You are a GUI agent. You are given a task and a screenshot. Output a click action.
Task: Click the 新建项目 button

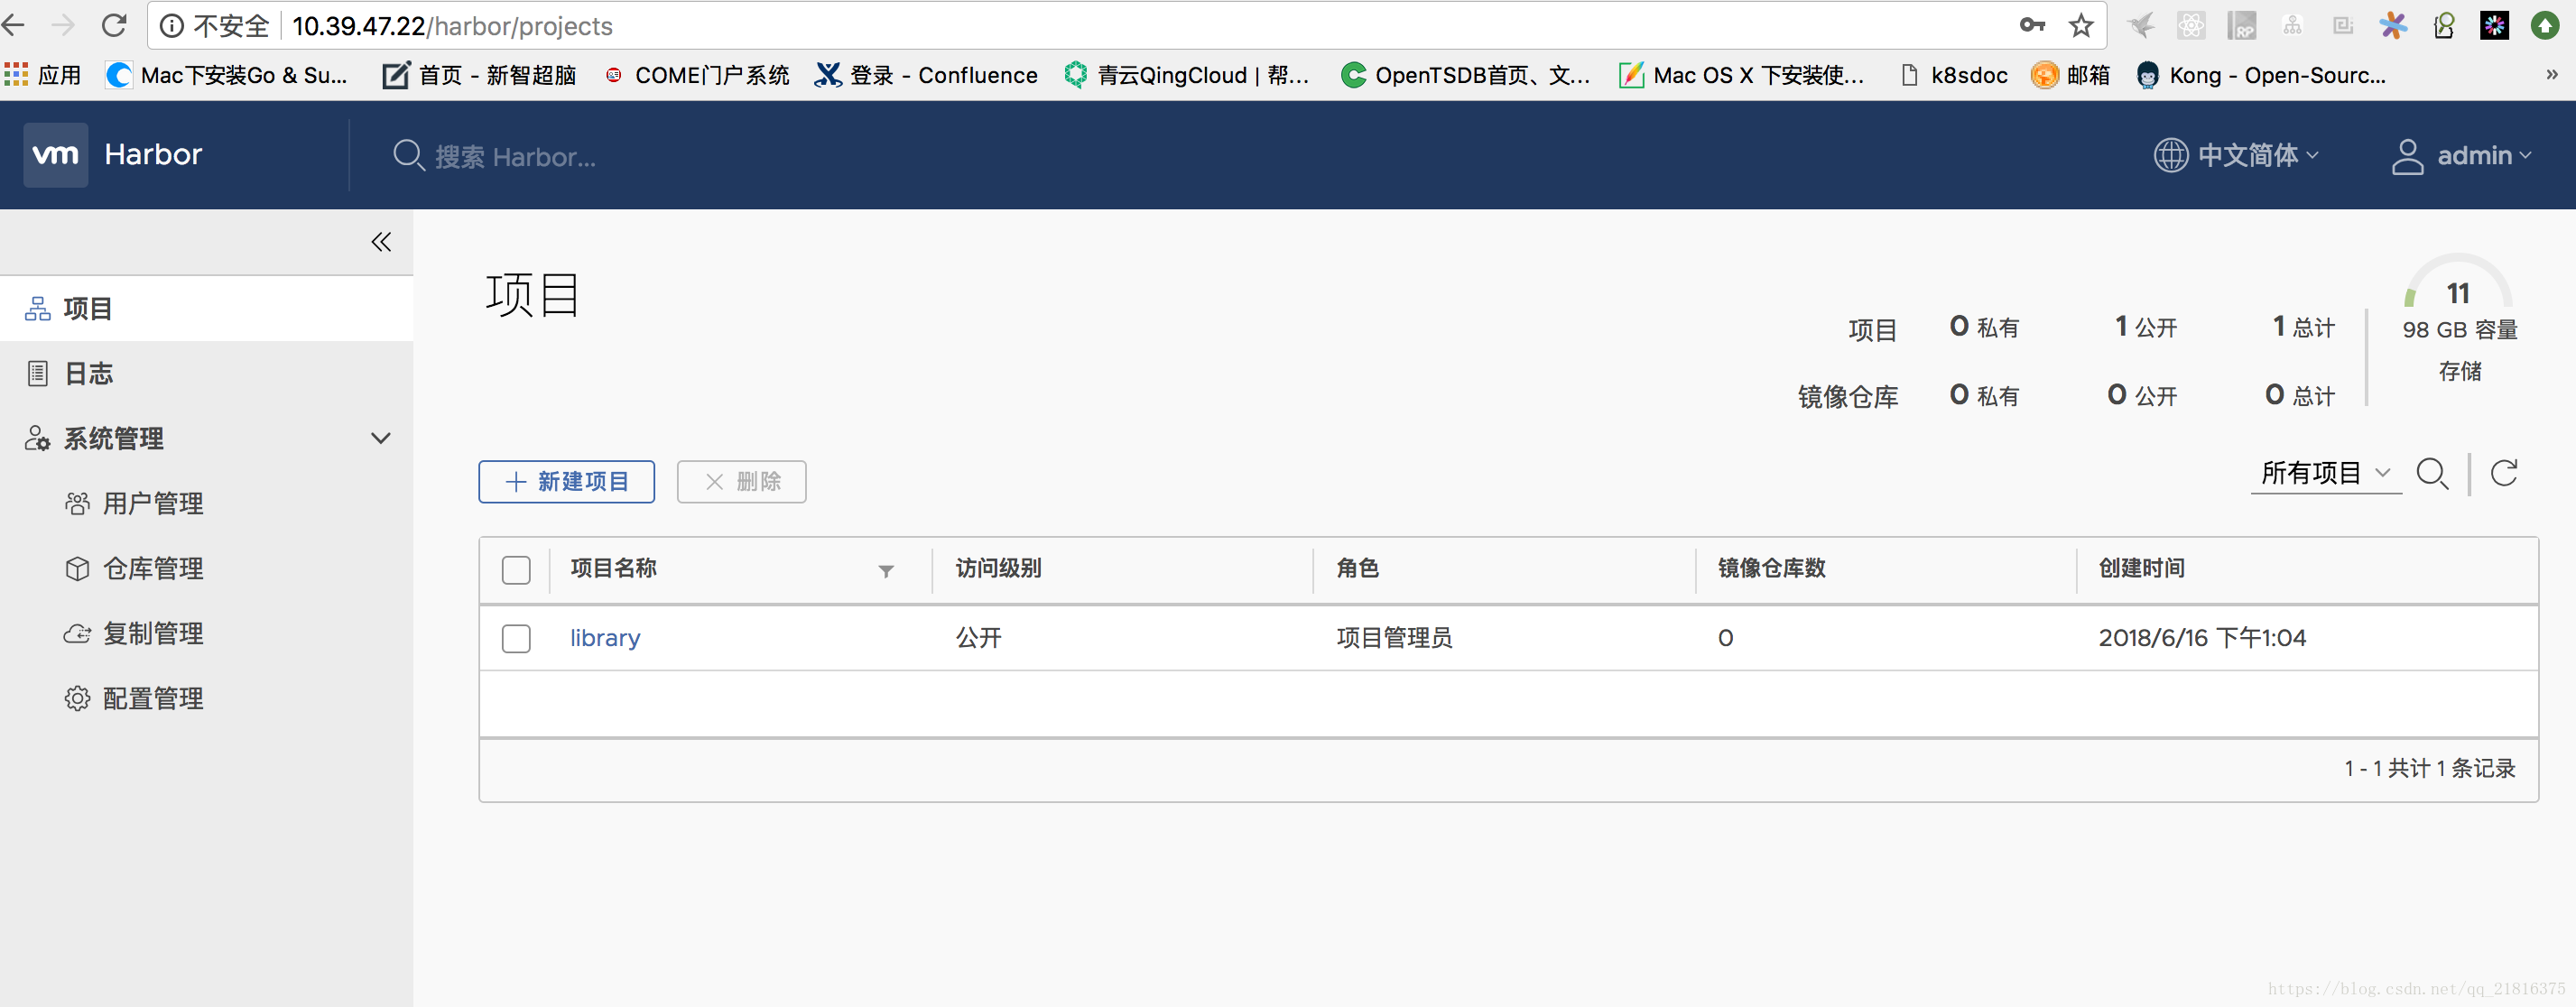click(566, 482)
